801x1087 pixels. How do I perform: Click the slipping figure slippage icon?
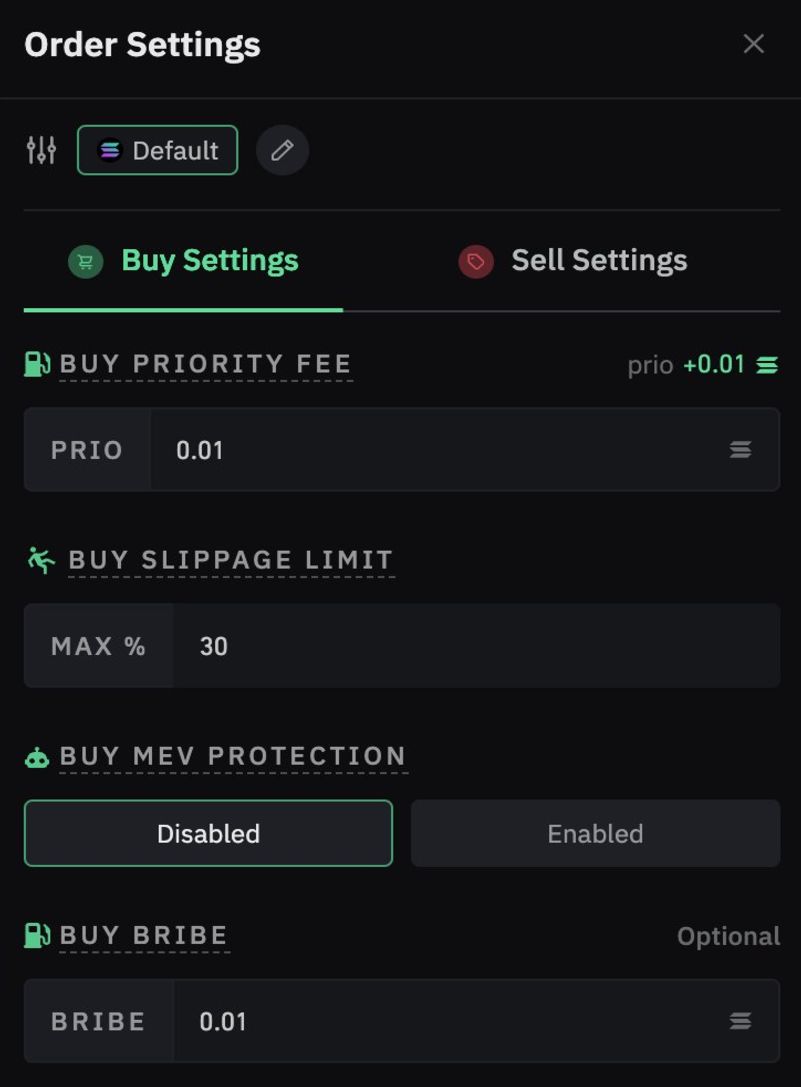(x=41, y=560)
